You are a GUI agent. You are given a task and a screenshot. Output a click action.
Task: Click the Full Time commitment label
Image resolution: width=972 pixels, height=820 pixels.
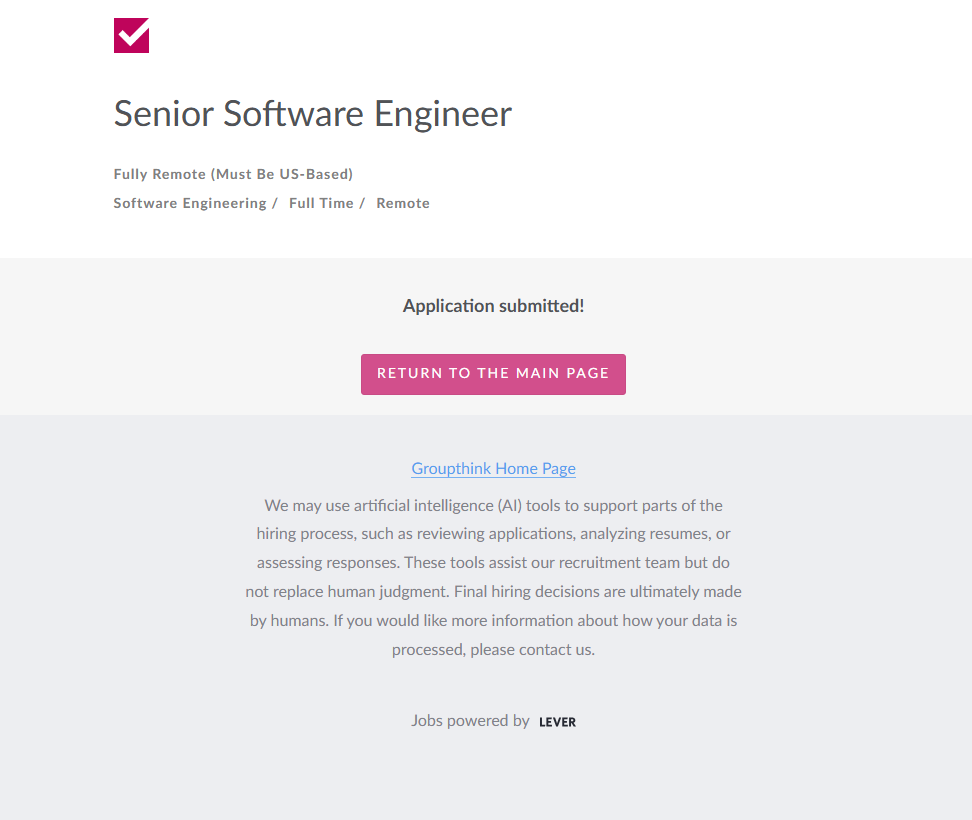(x=321, y=203)
